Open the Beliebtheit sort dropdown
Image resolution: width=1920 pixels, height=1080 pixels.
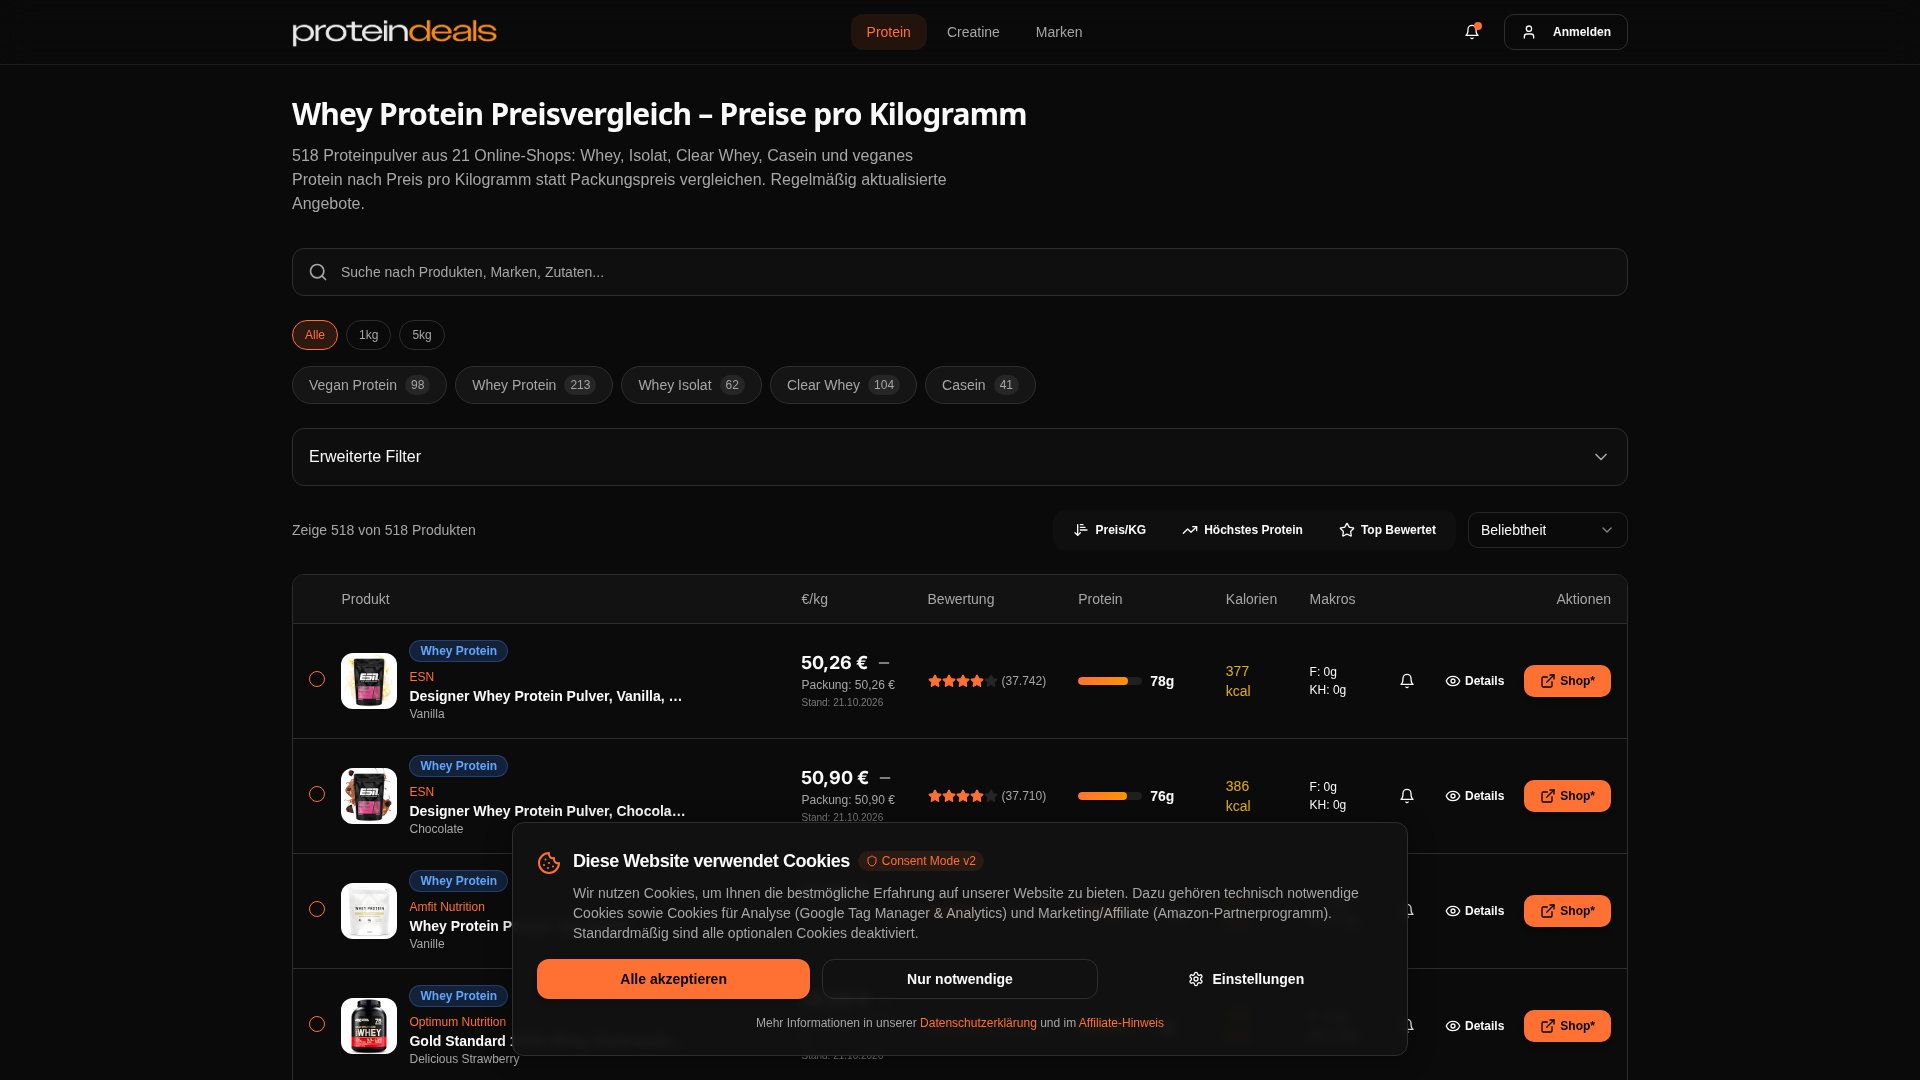pyautogui.click(x=1548, y=530)
